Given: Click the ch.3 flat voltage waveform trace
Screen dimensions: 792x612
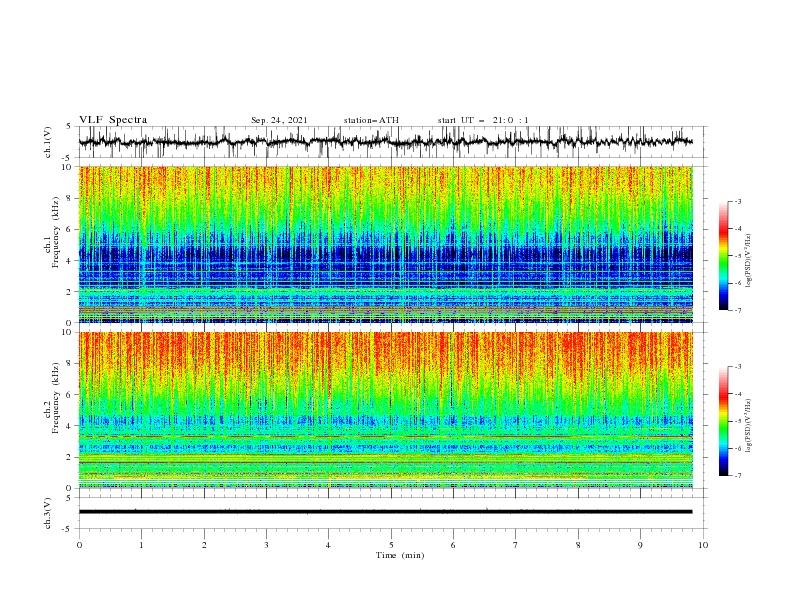Looking at the screenshot, I should pyautogui.click(x=385, y=512).
